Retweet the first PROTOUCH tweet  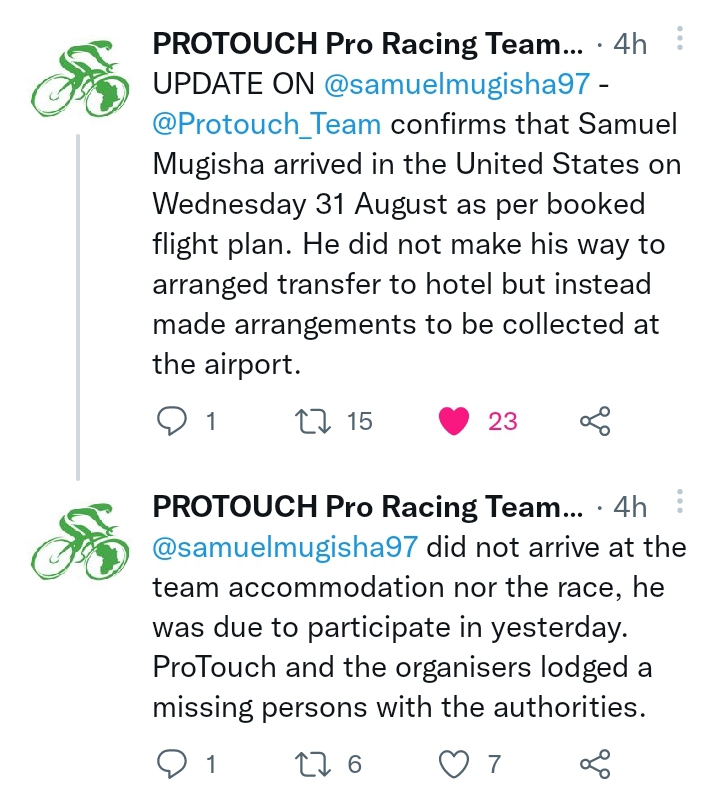tap(313, 421)
